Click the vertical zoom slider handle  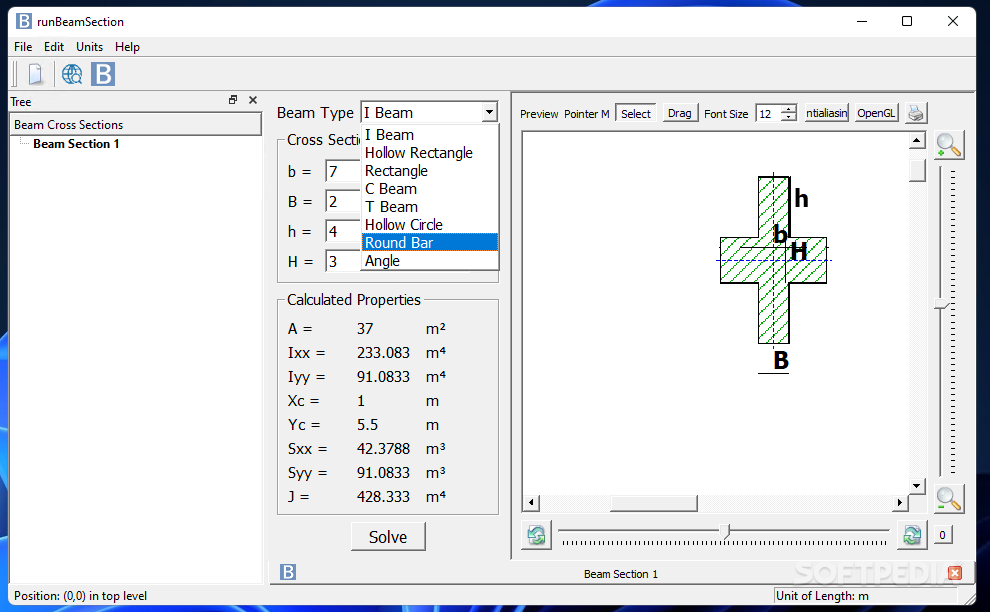coord(941,305)
